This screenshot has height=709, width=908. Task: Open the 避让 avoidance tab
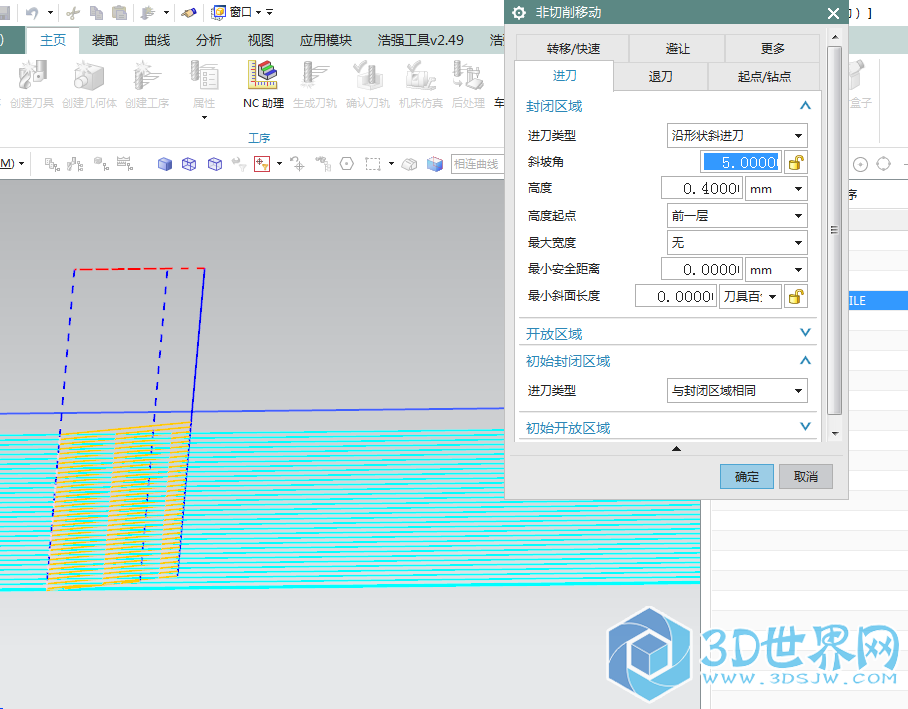tap(677, 49)
